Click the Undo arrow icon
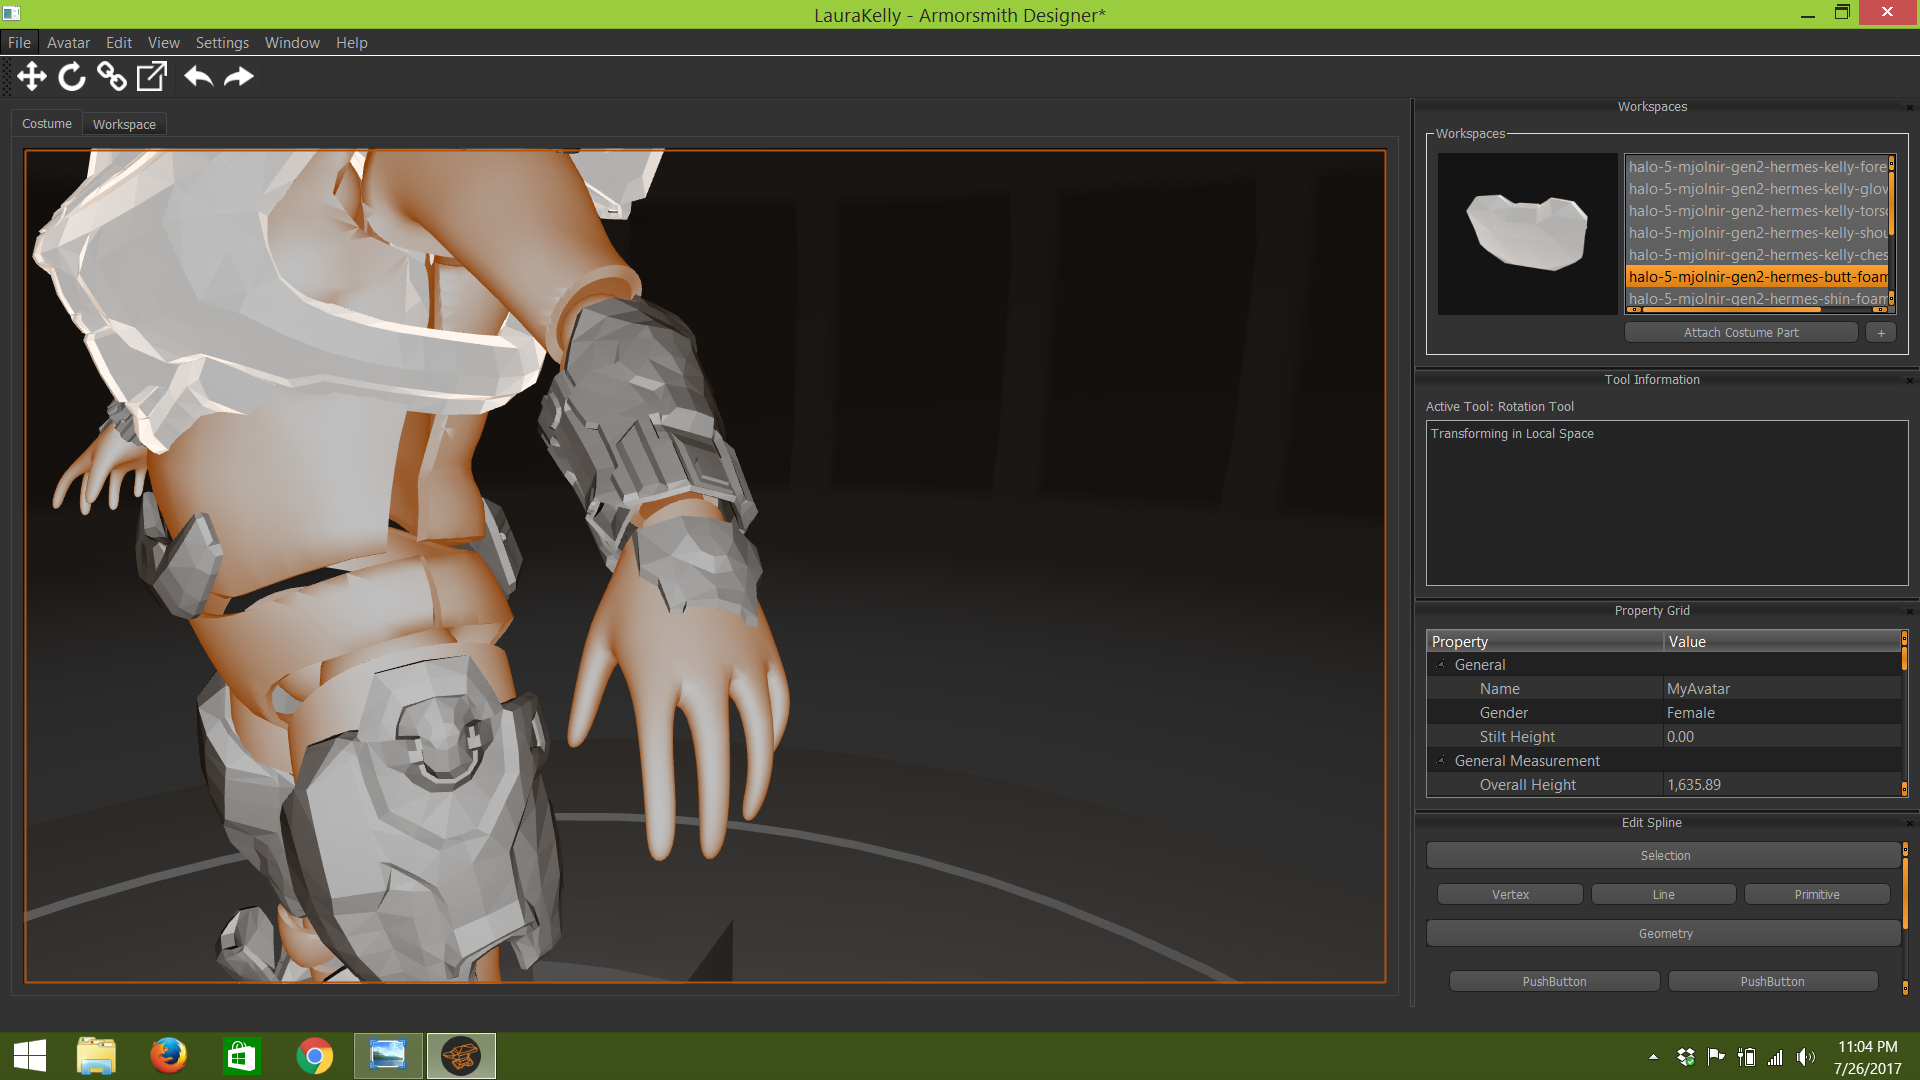Screen dimensions: 1920x1080 (198, 77)
